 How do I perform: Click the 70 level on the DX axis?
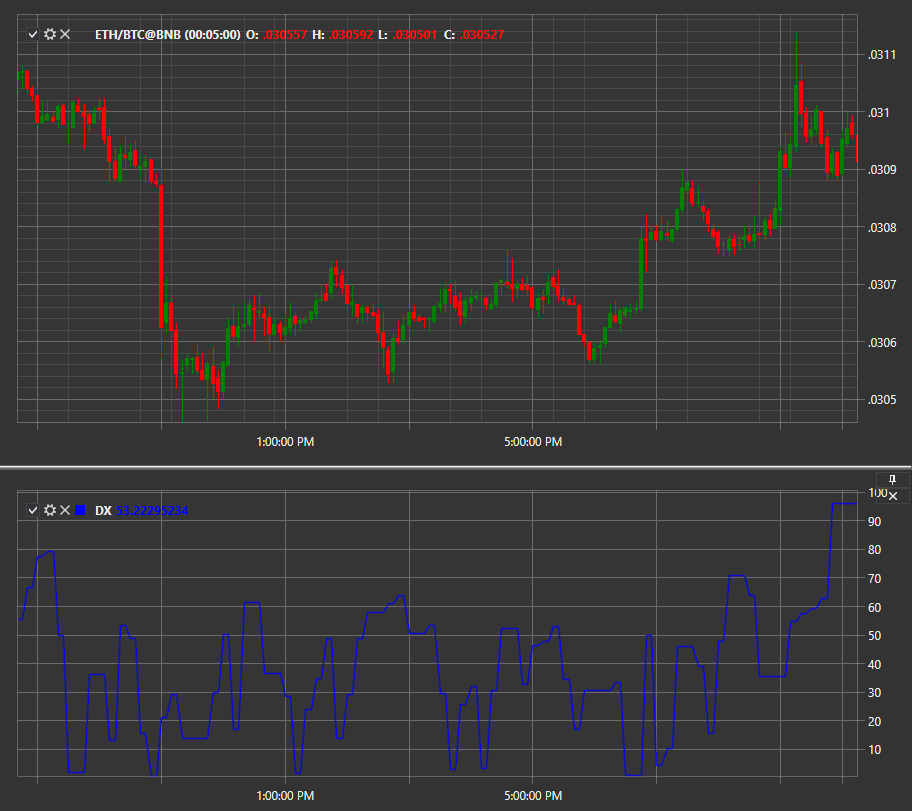pyautogui.click(x=874, y=579)
